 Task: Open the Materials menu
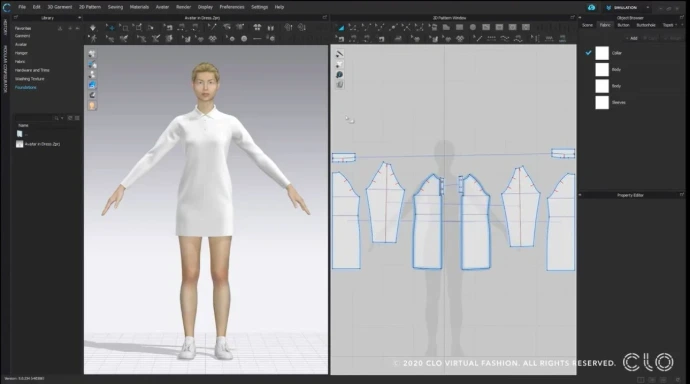tap(139, 7)
